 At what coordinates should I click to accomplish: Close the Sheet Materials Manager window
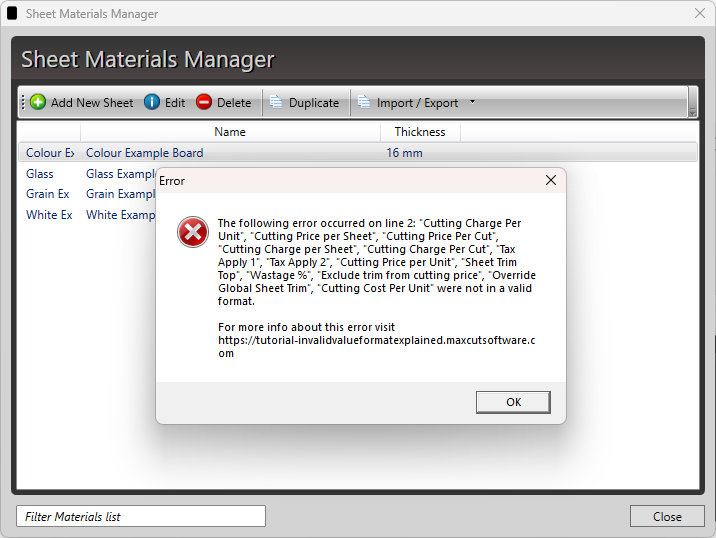click(x=700, y=14)
